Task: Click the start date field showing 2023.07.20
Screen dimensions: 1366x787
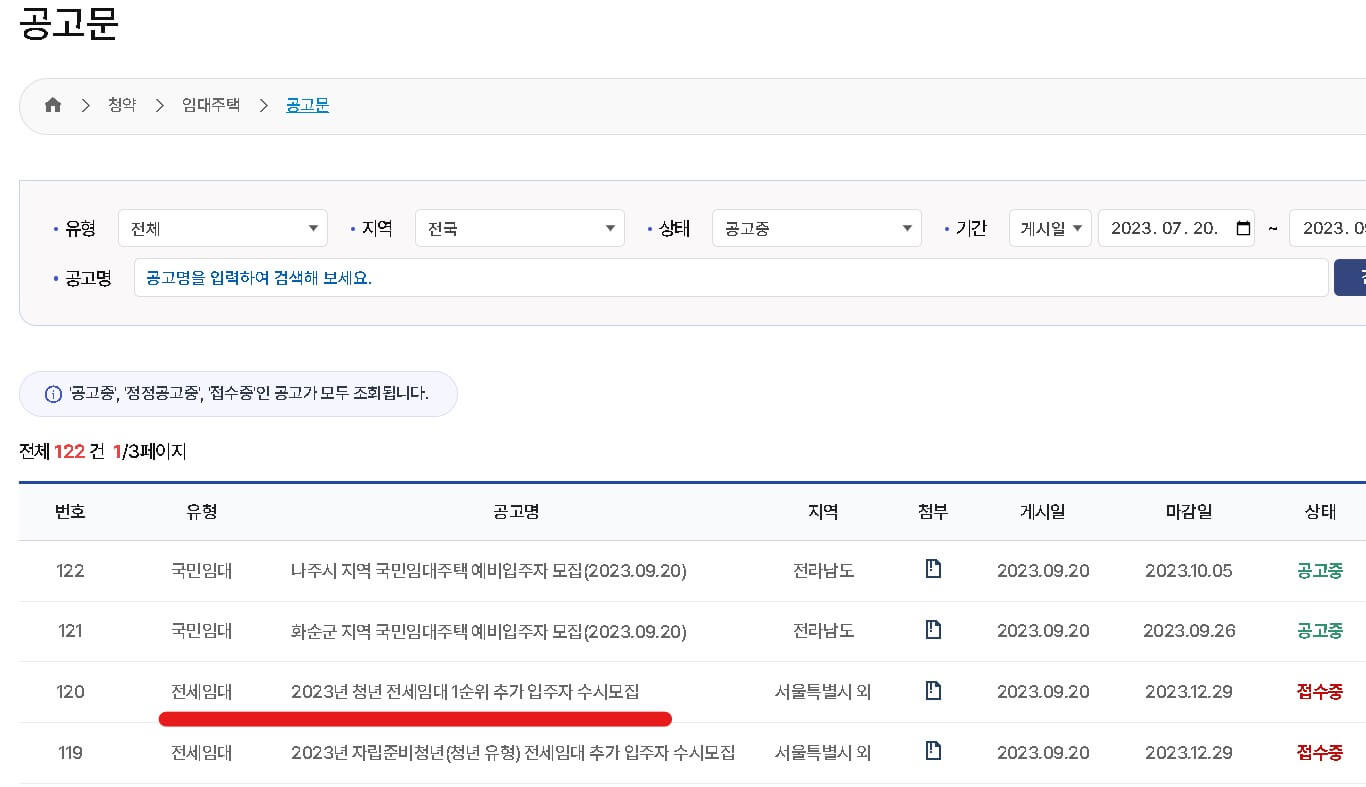Action: [x=1170, y=227]
